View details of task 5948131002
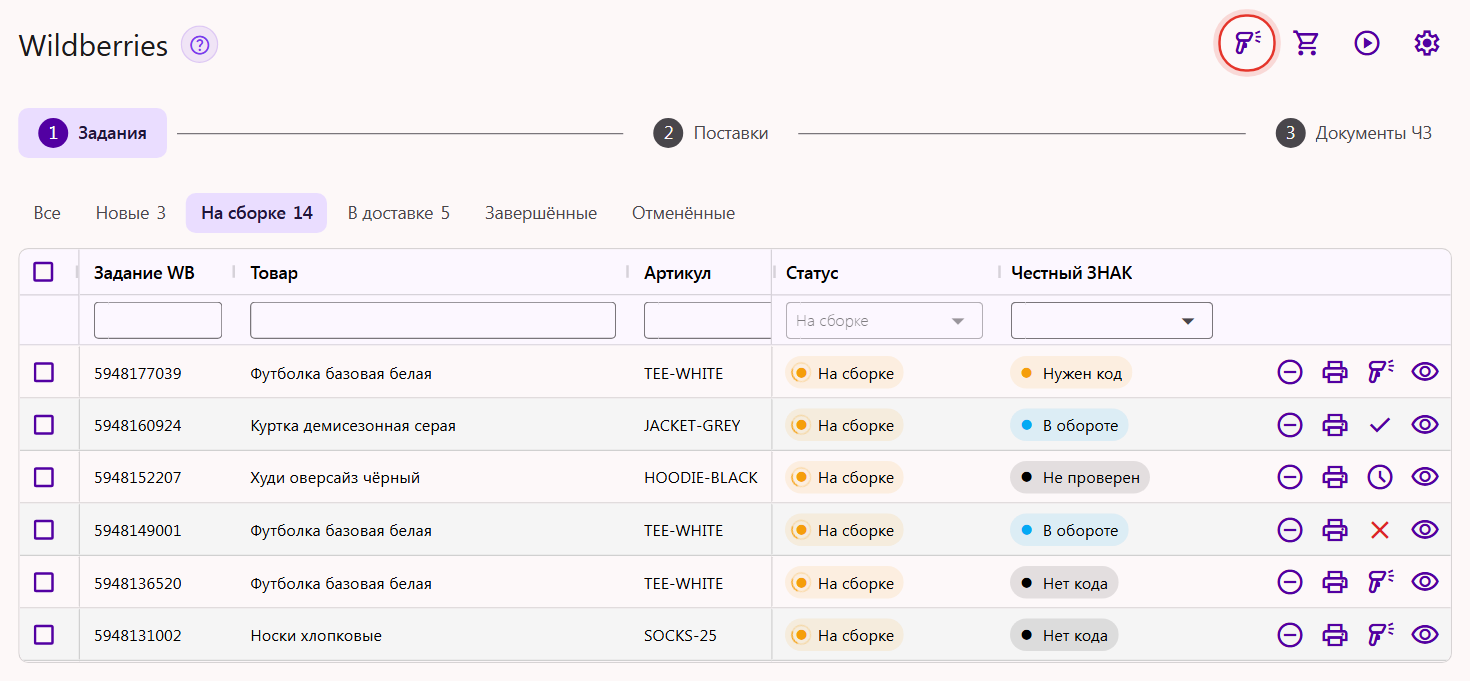Viewport: 1470px width, 681px height. pyautogui.click(x=1425, y=635)
